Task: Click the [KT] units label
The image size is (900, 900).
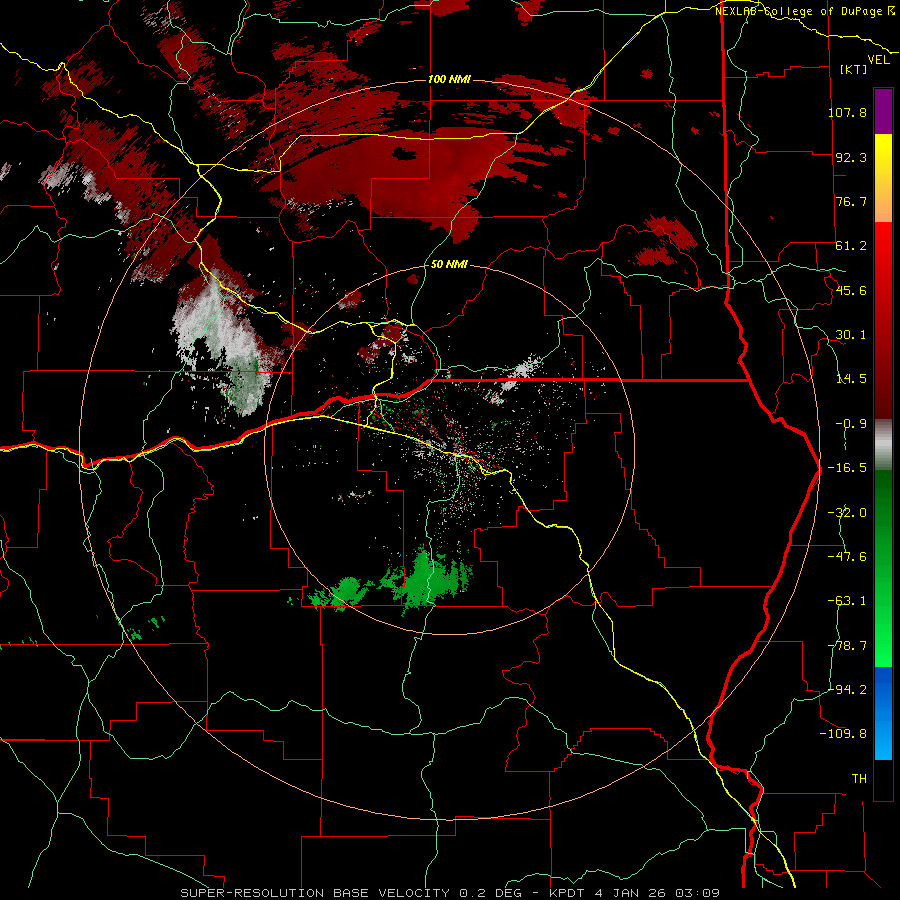Action: 854,69
